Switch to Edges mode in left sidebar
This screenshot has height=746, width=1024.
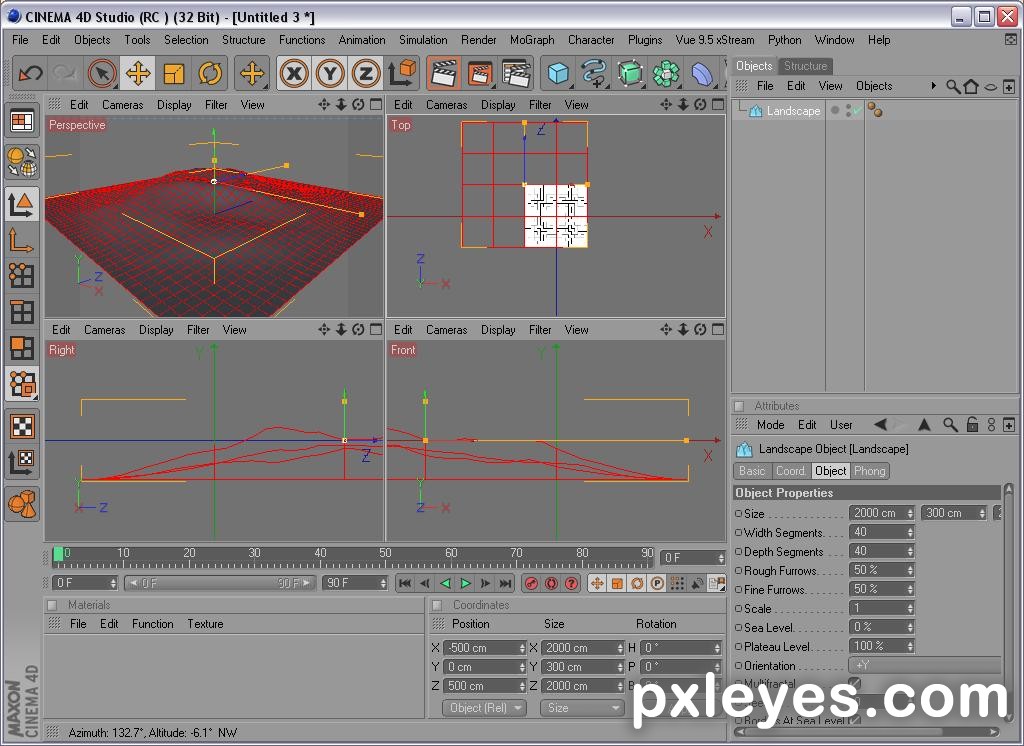(22, 312)
